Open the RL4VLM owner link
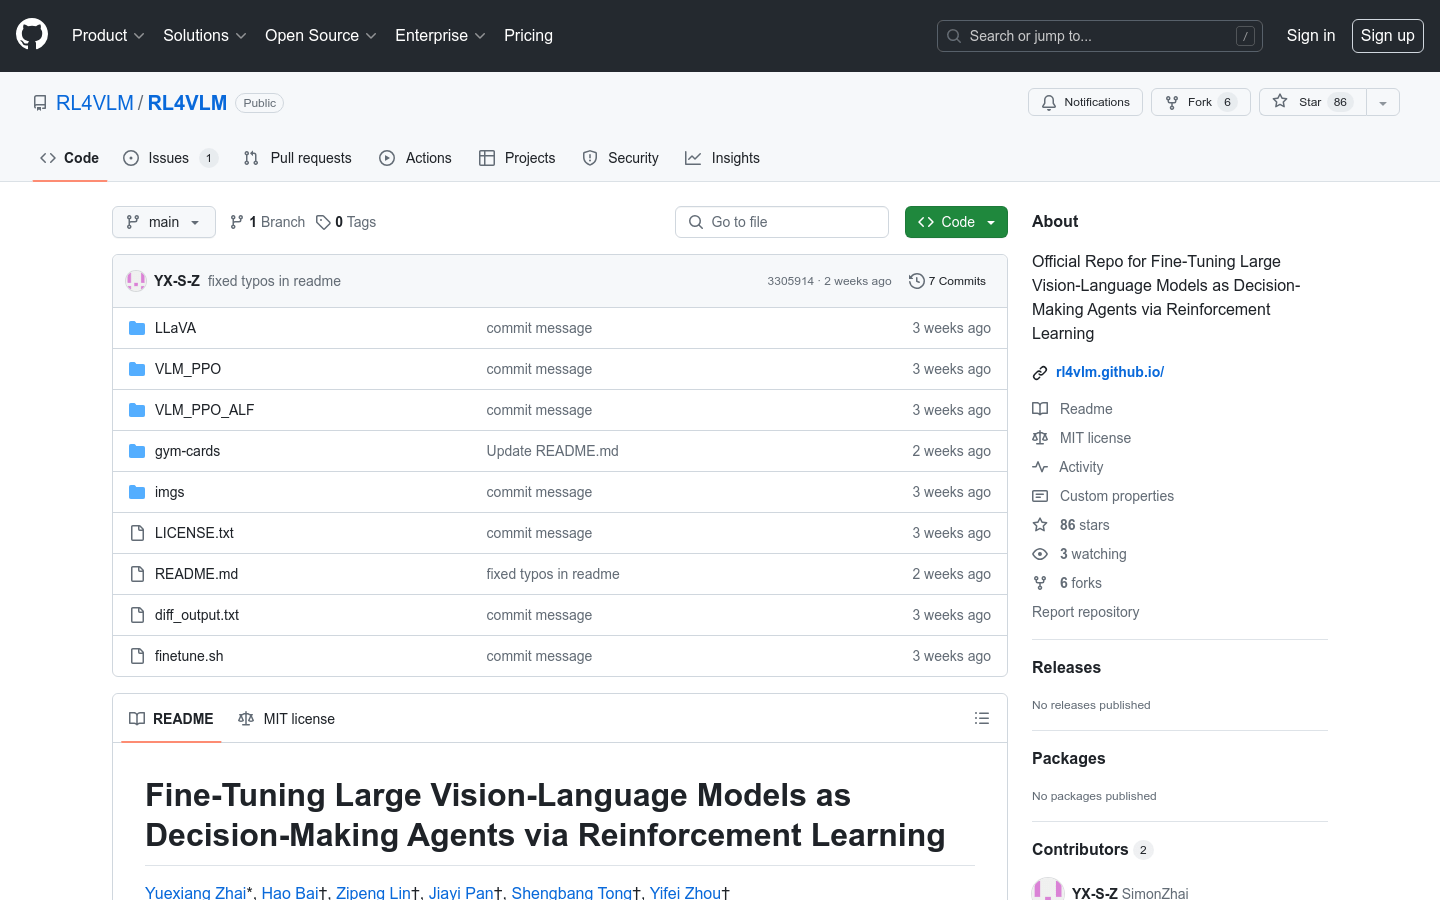This screenshot has width=1440, height=900. (x=95, y=103)
